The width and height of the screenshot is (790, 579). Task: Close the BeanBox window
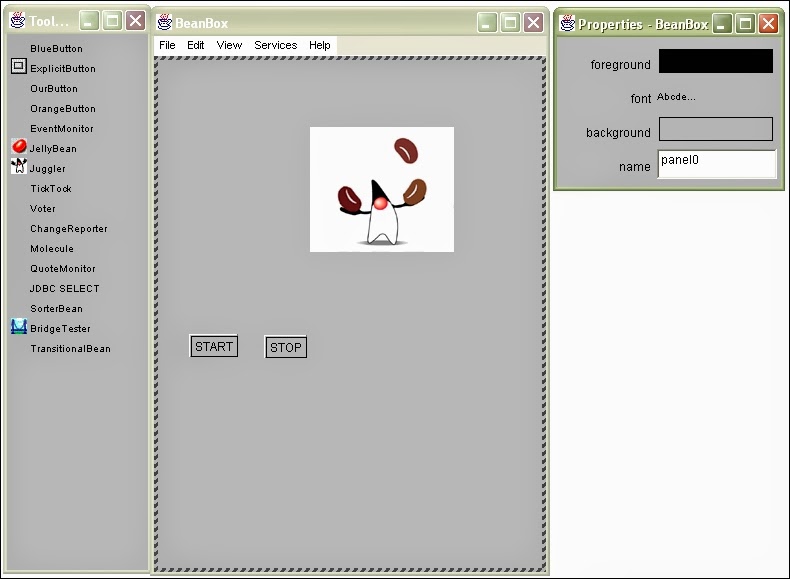point(534,23)
